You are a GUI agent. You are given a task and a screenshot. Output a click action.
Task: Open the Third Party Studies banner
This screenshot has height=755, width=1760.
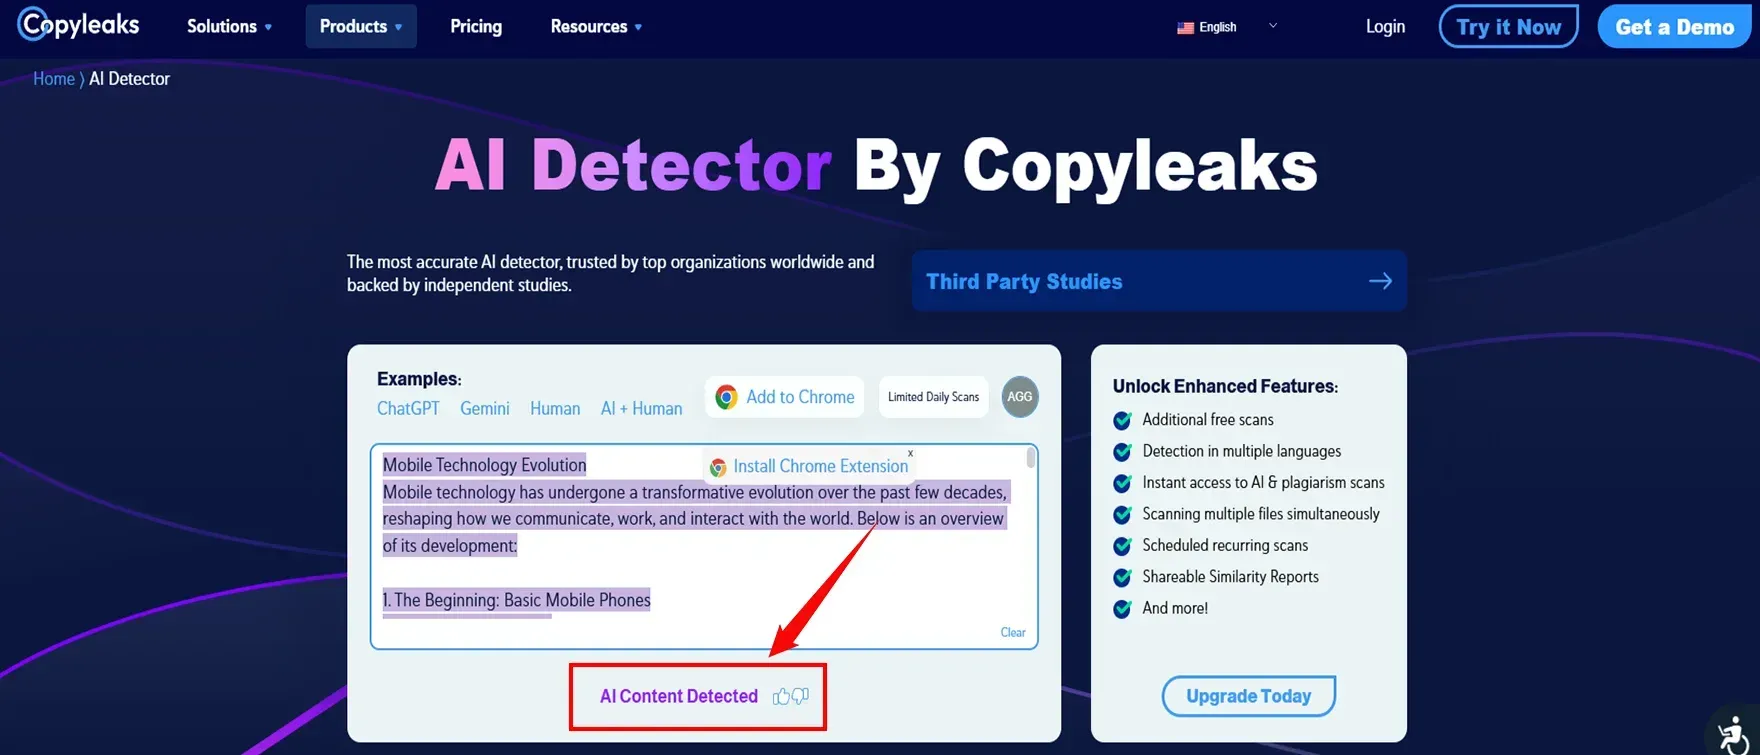(1159, 281)
